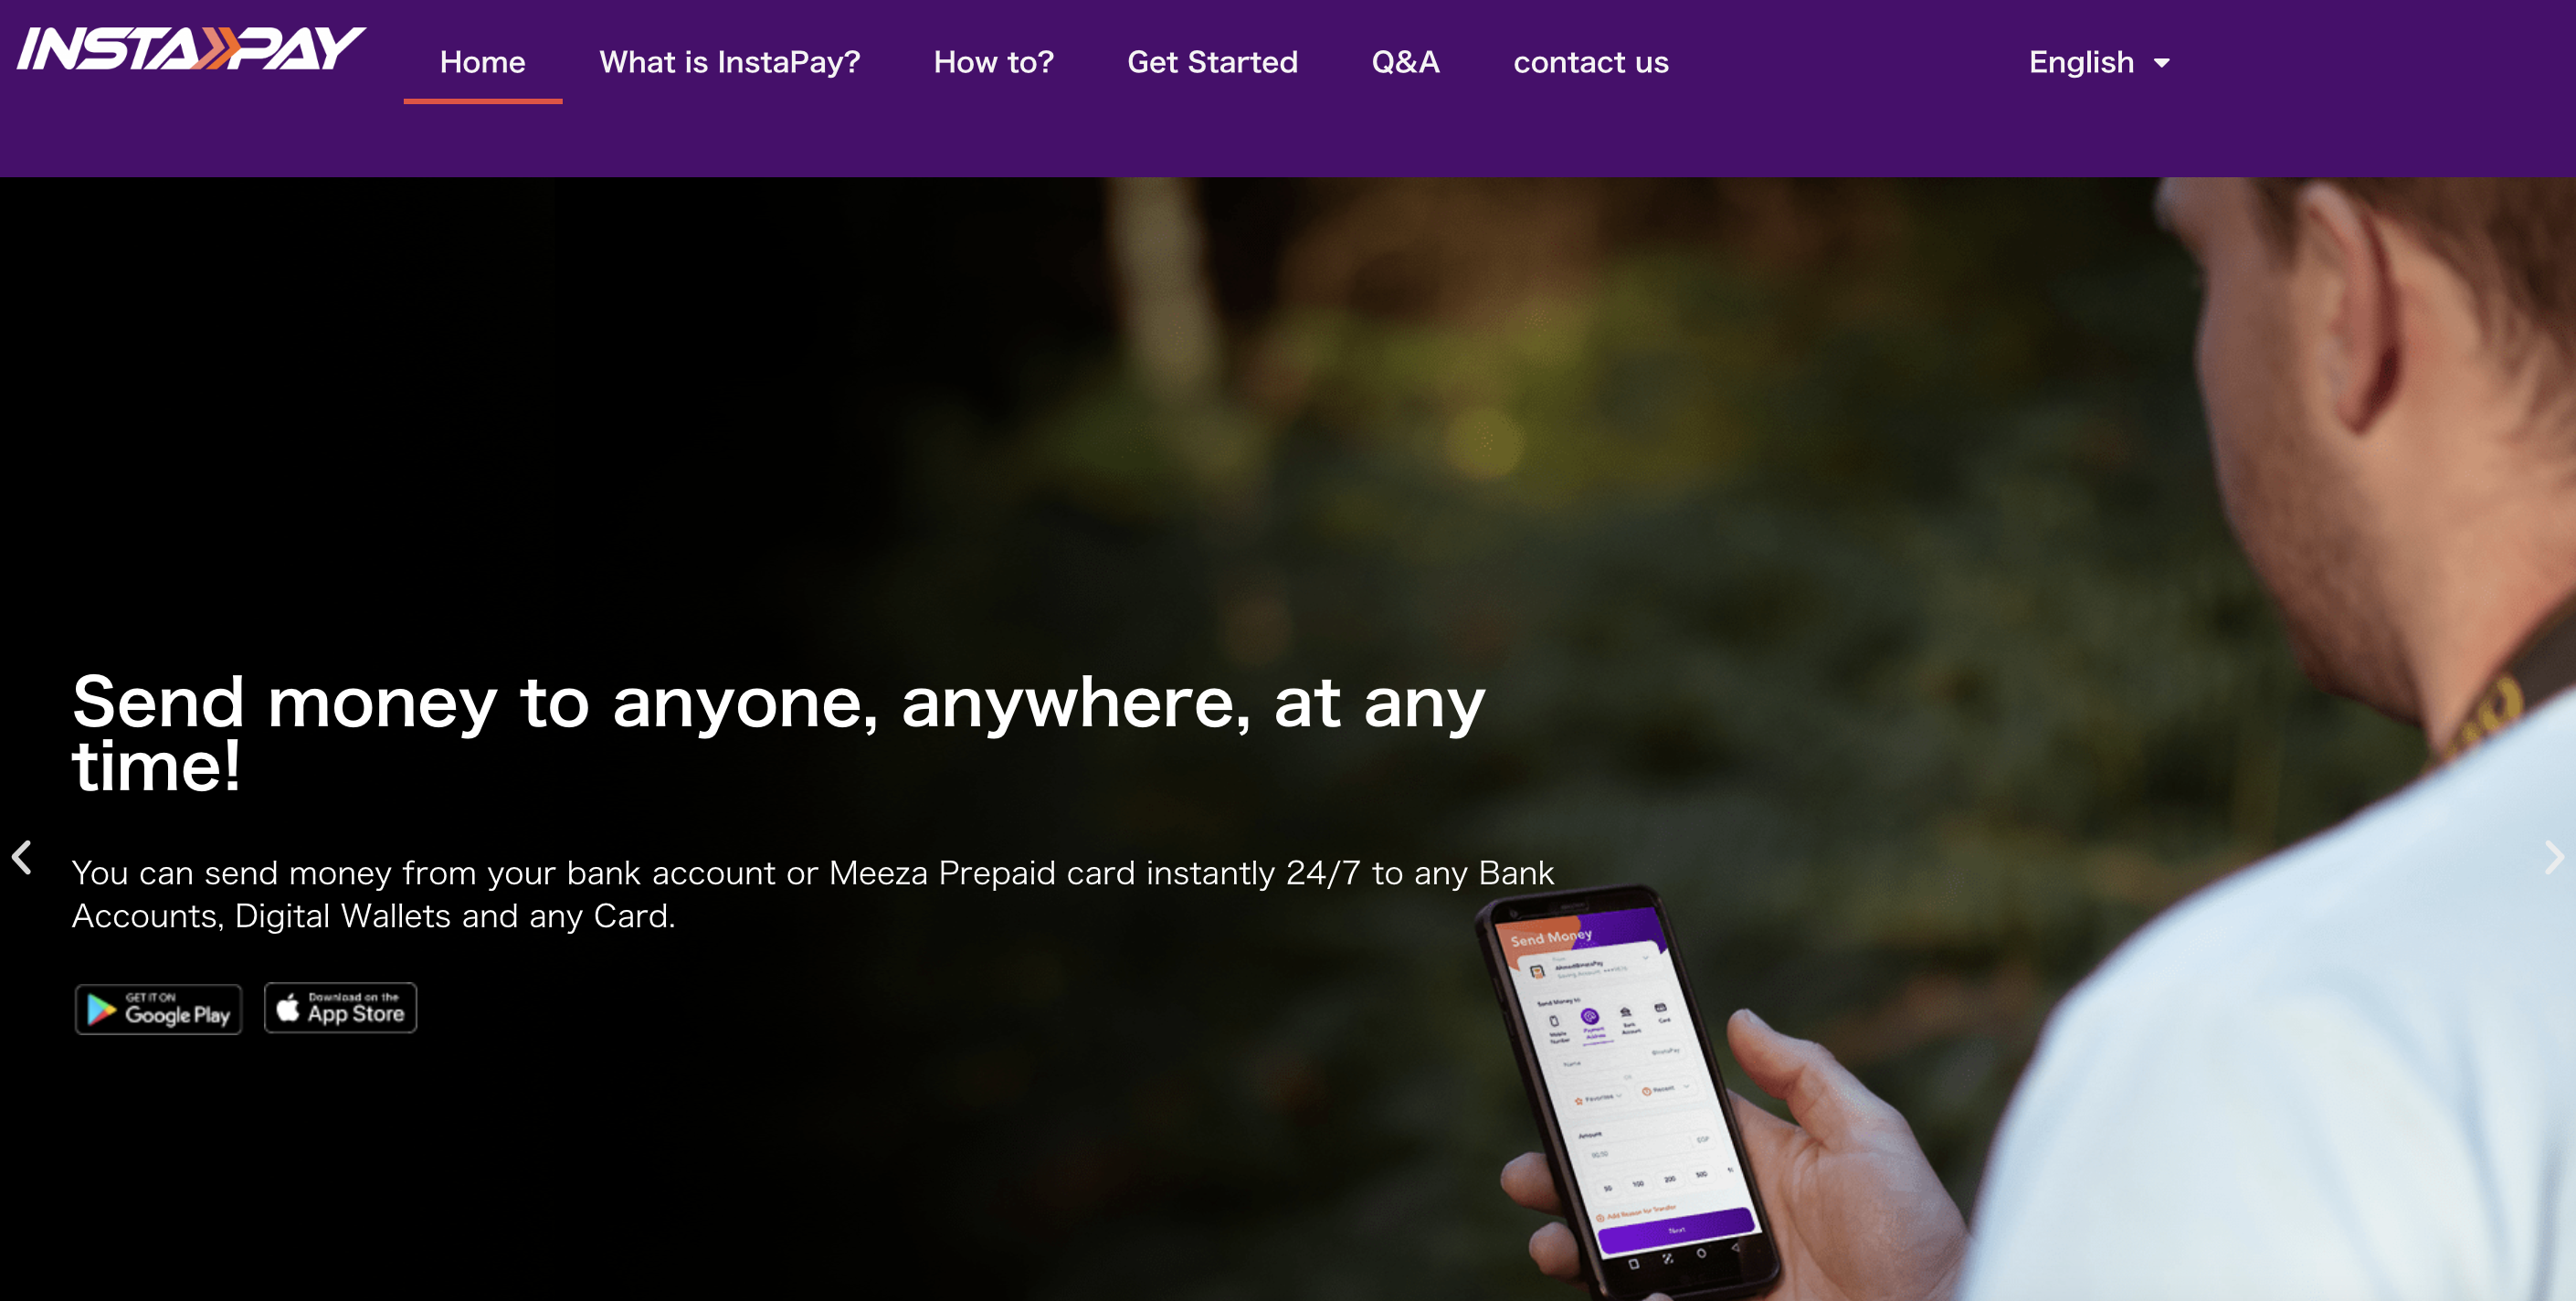
Task: Open the Home tab
Action: 482,62
